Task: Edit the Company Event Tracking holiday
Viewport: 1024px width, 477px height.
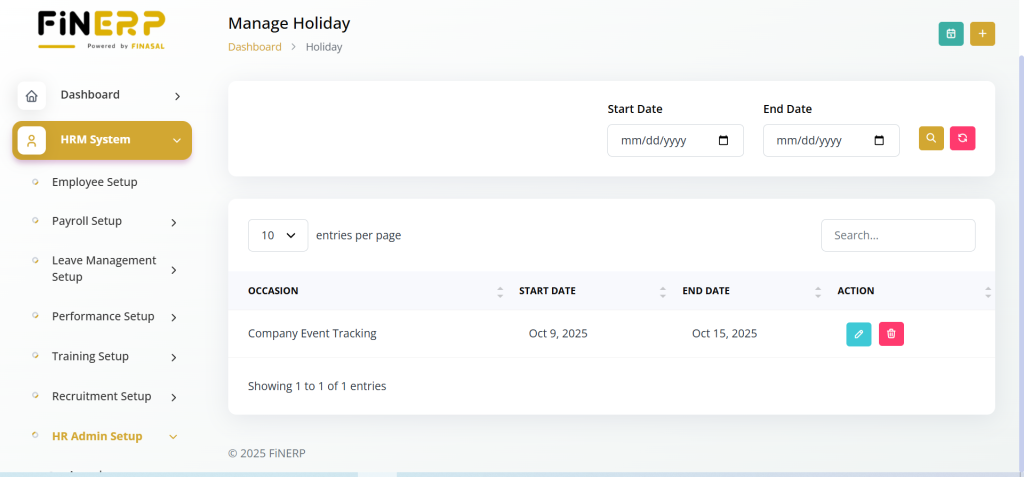Action: pos(858,334)
